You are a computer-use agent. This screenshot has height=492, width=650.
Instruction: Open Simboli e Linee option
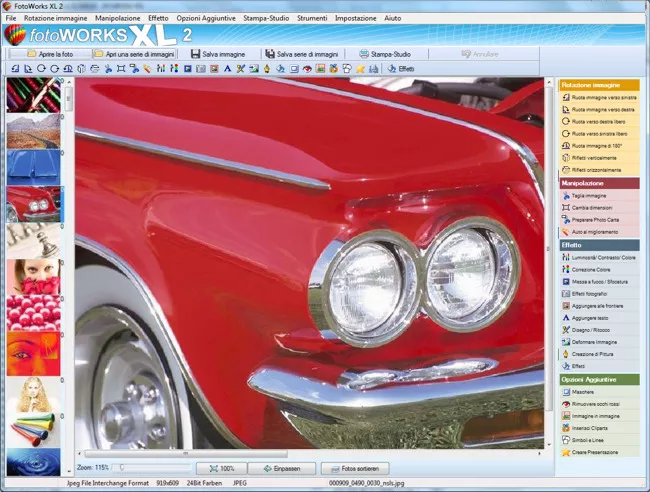(599, 440)
